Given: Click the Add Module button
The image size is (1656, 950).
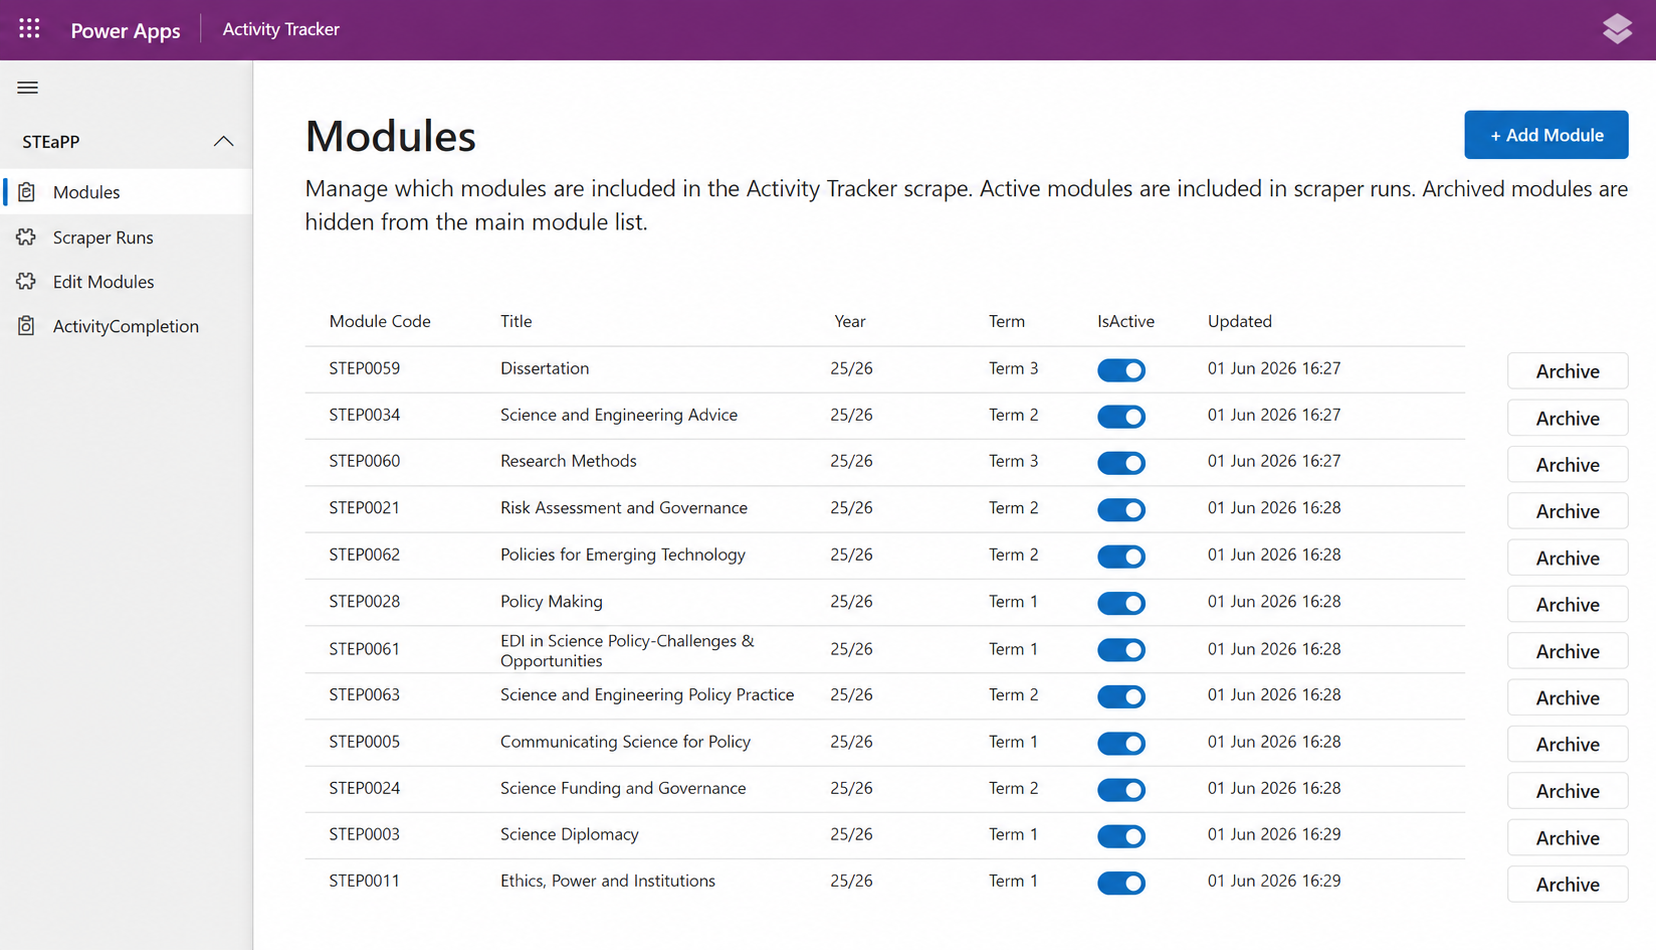Looking at the screenshot, I should coord(1546,135).
